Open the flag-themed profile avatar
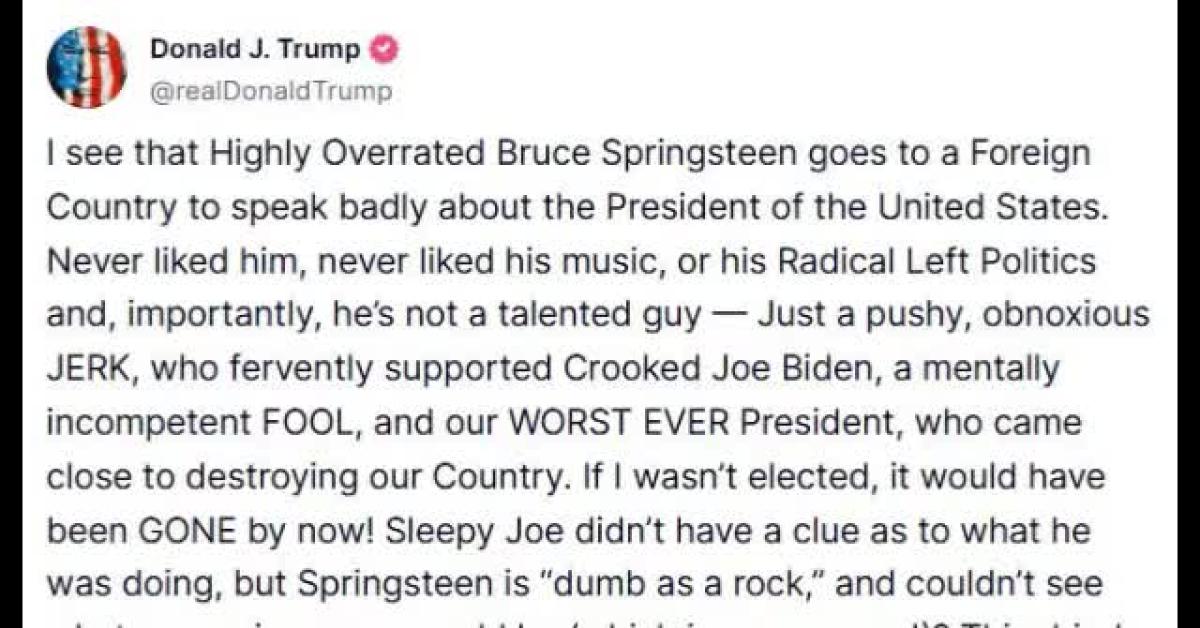 [x=87, y=68]
